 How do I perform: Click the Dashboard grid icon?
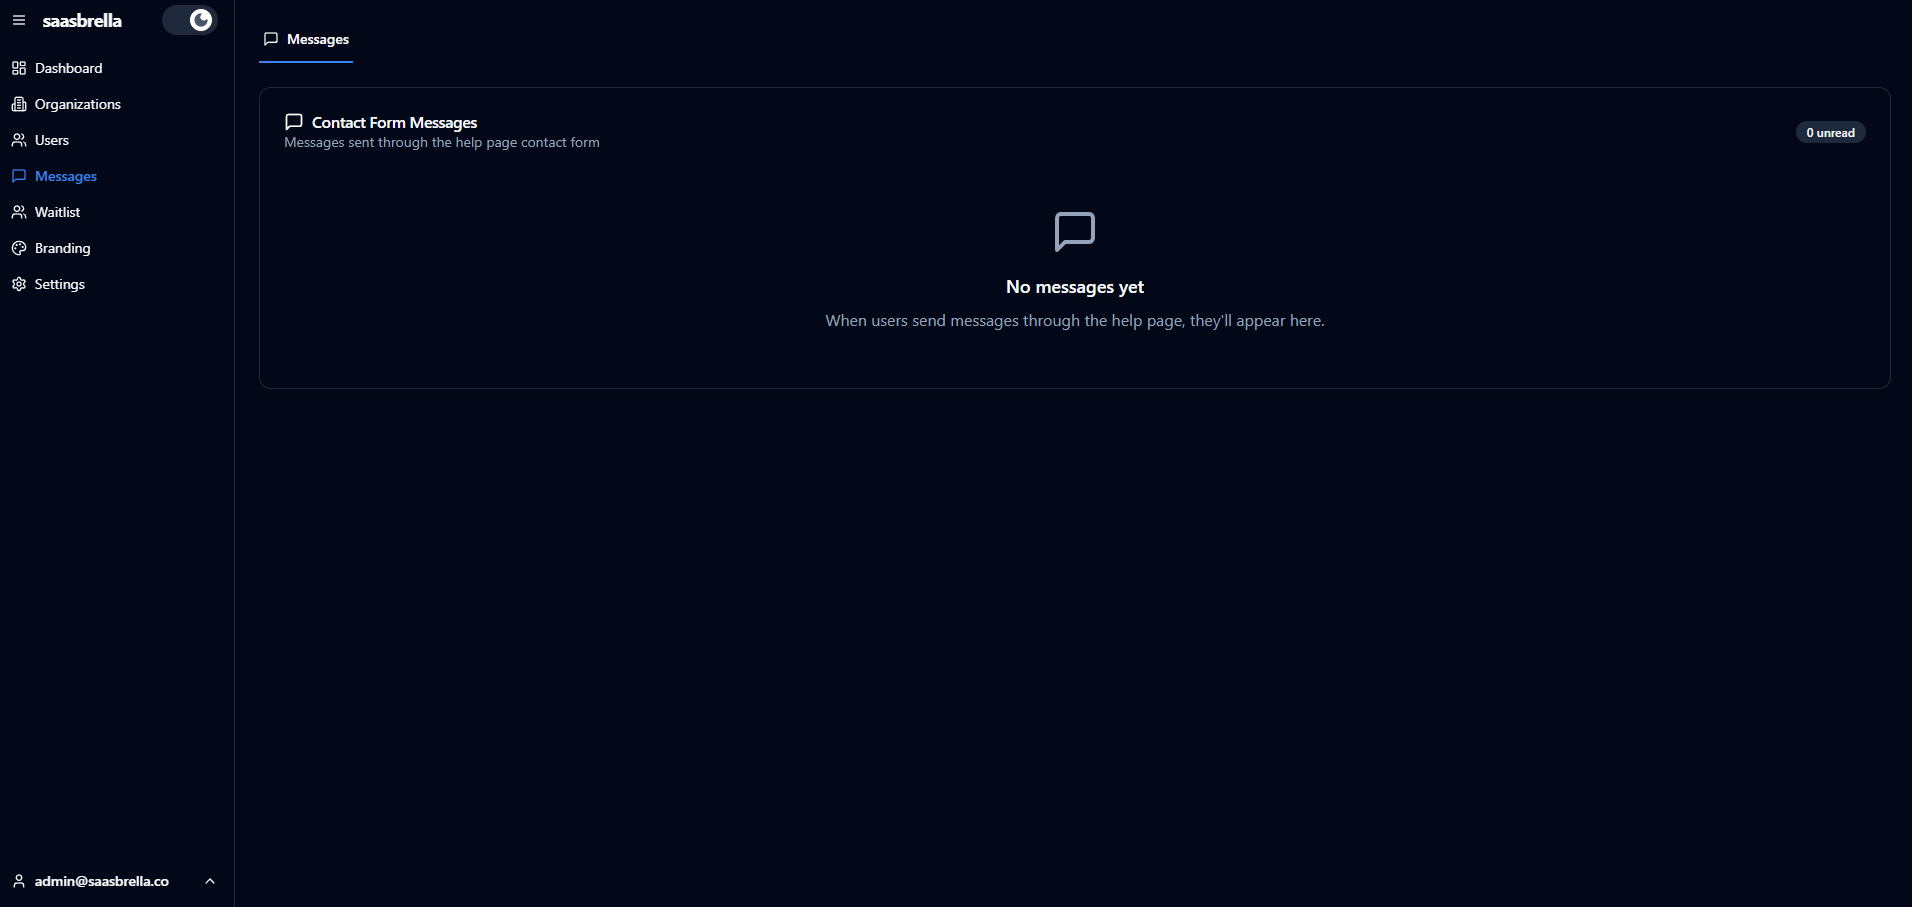click(19, 68)
